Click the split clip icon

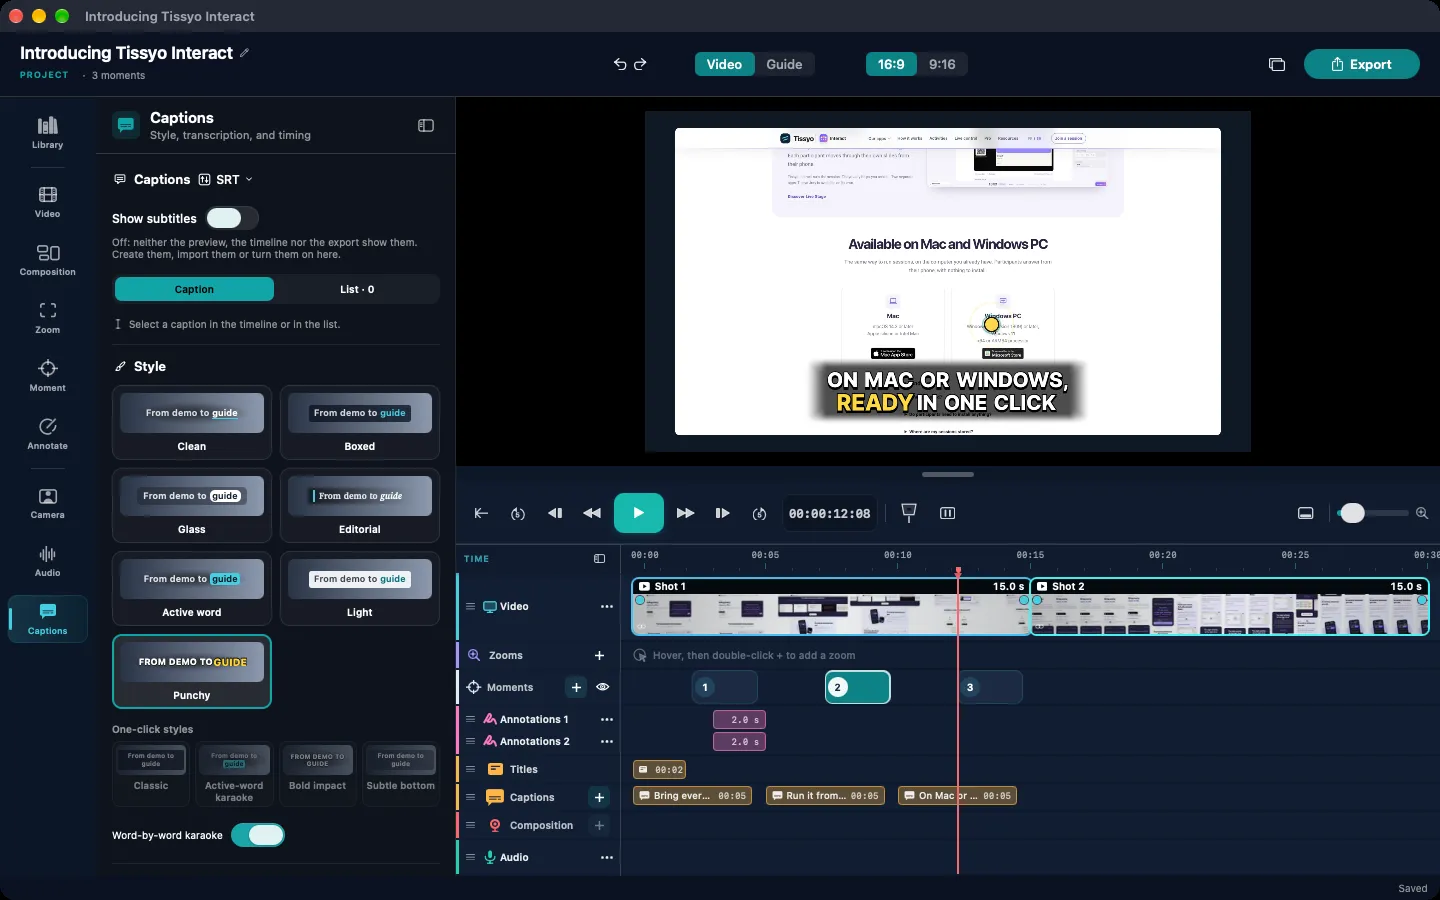948,513
